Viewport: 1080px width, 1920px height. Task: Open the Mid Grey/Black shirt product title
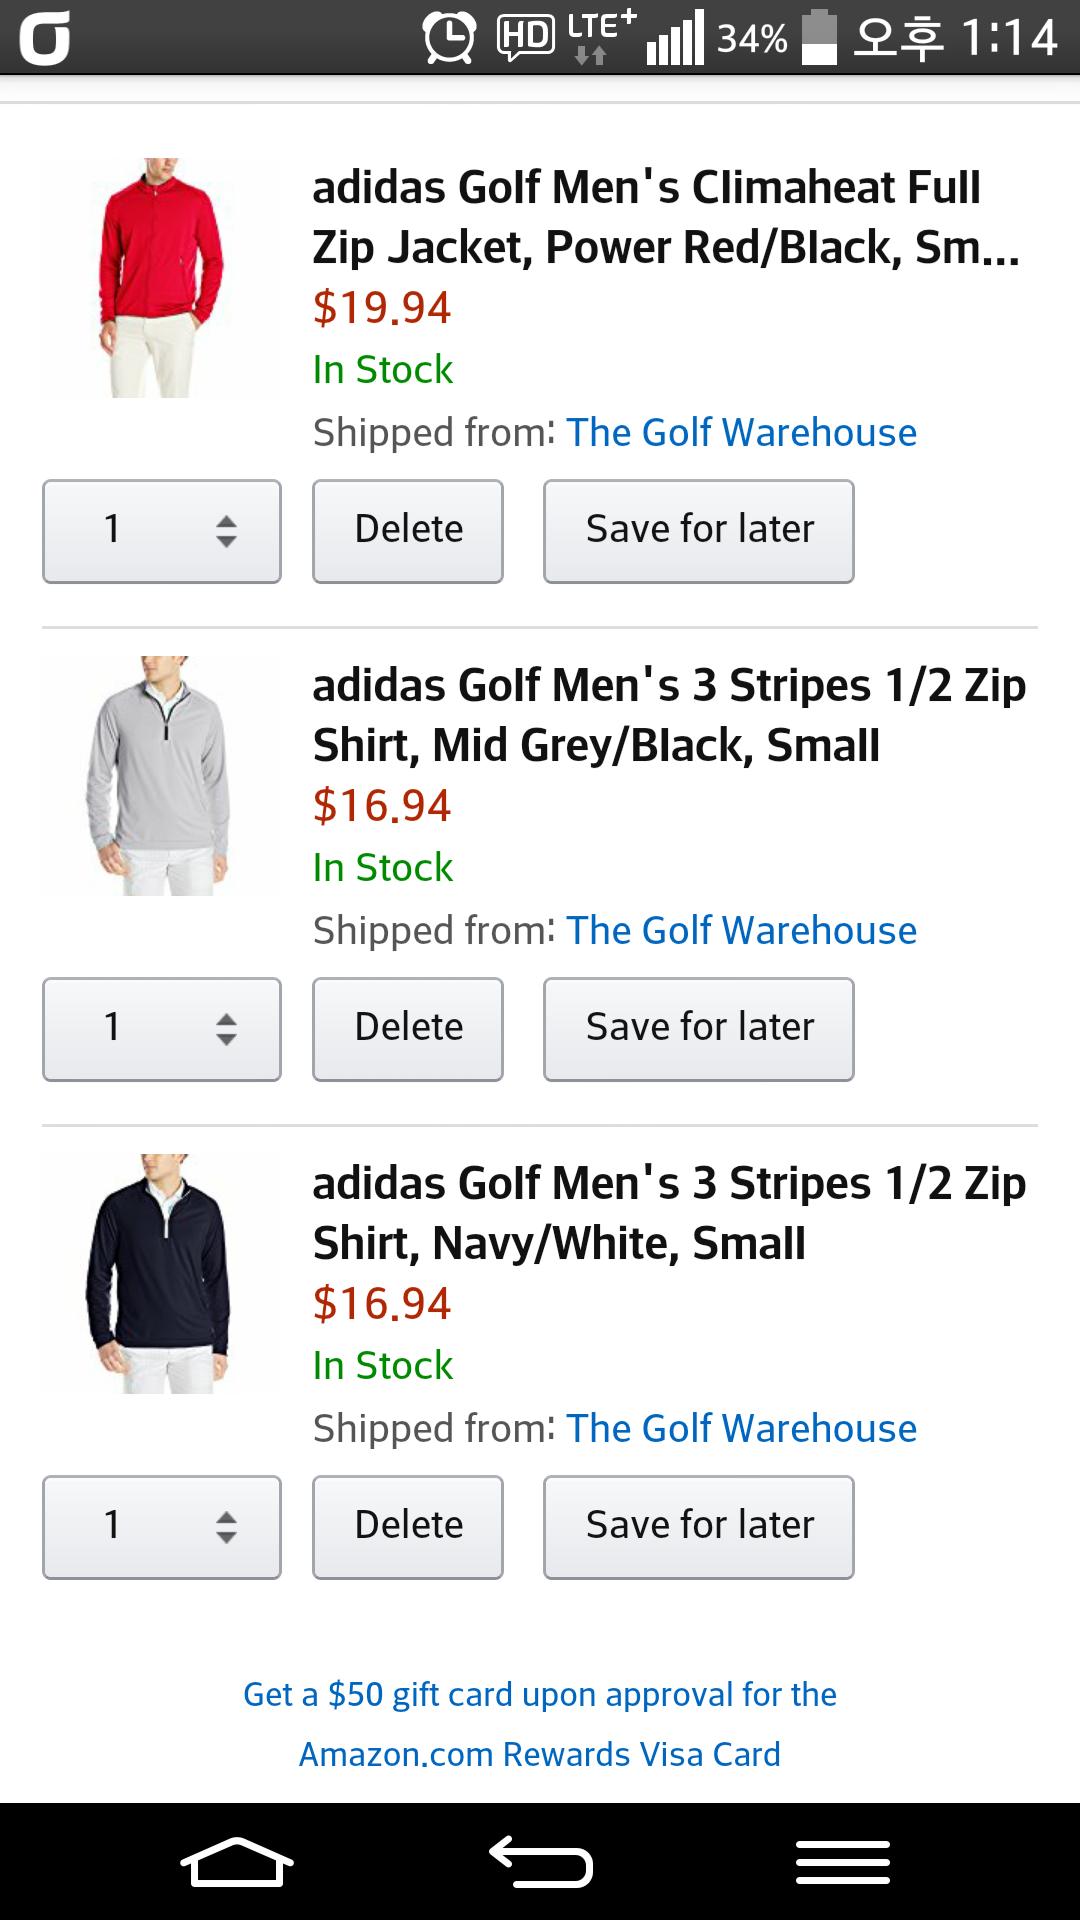pyautogui.click(x=668, y=715)
